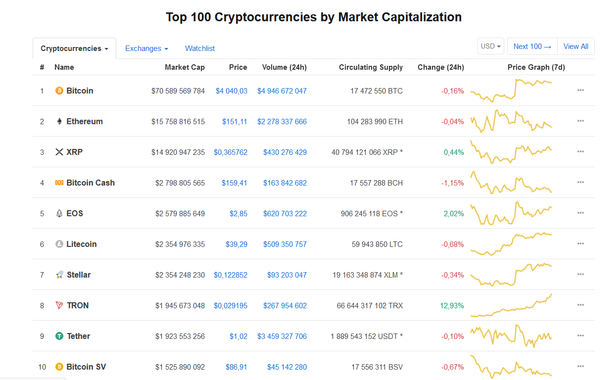Click the View All button
The image size is (608, 380).
(576, 46)
